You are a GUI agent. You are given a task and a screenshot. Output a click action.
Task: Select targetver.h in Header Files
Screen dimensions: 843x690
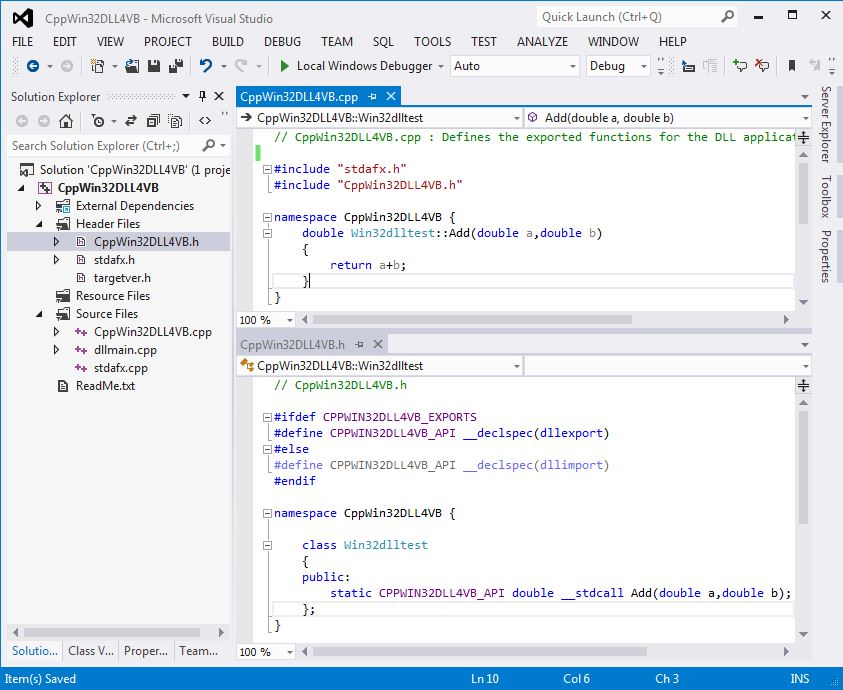tap(122, 278)
